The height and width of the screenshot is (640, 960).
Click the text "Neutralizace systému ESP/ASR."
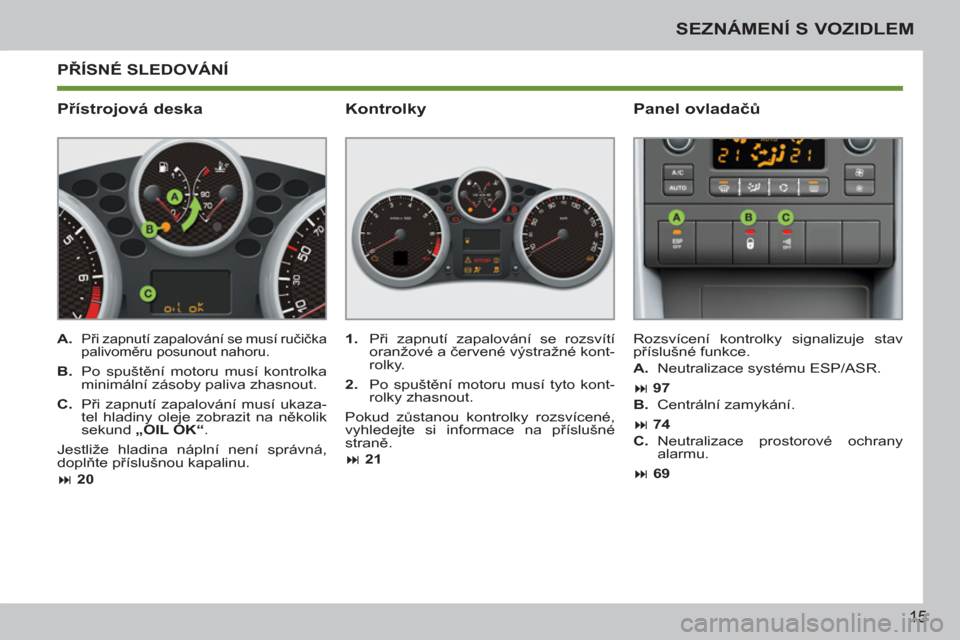pyautogui.click(x=769, y=369)
